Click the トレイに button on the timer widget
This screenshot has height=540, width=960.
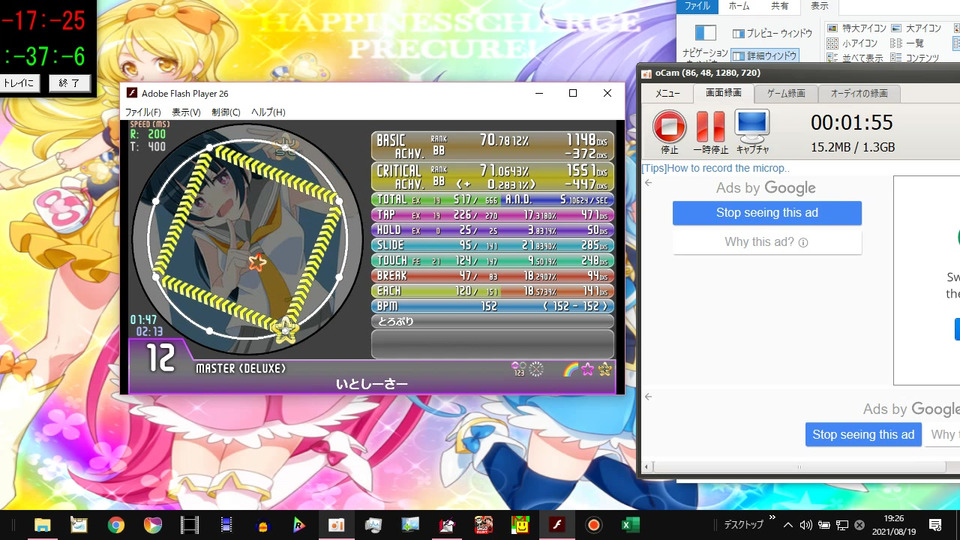(20, 83)
